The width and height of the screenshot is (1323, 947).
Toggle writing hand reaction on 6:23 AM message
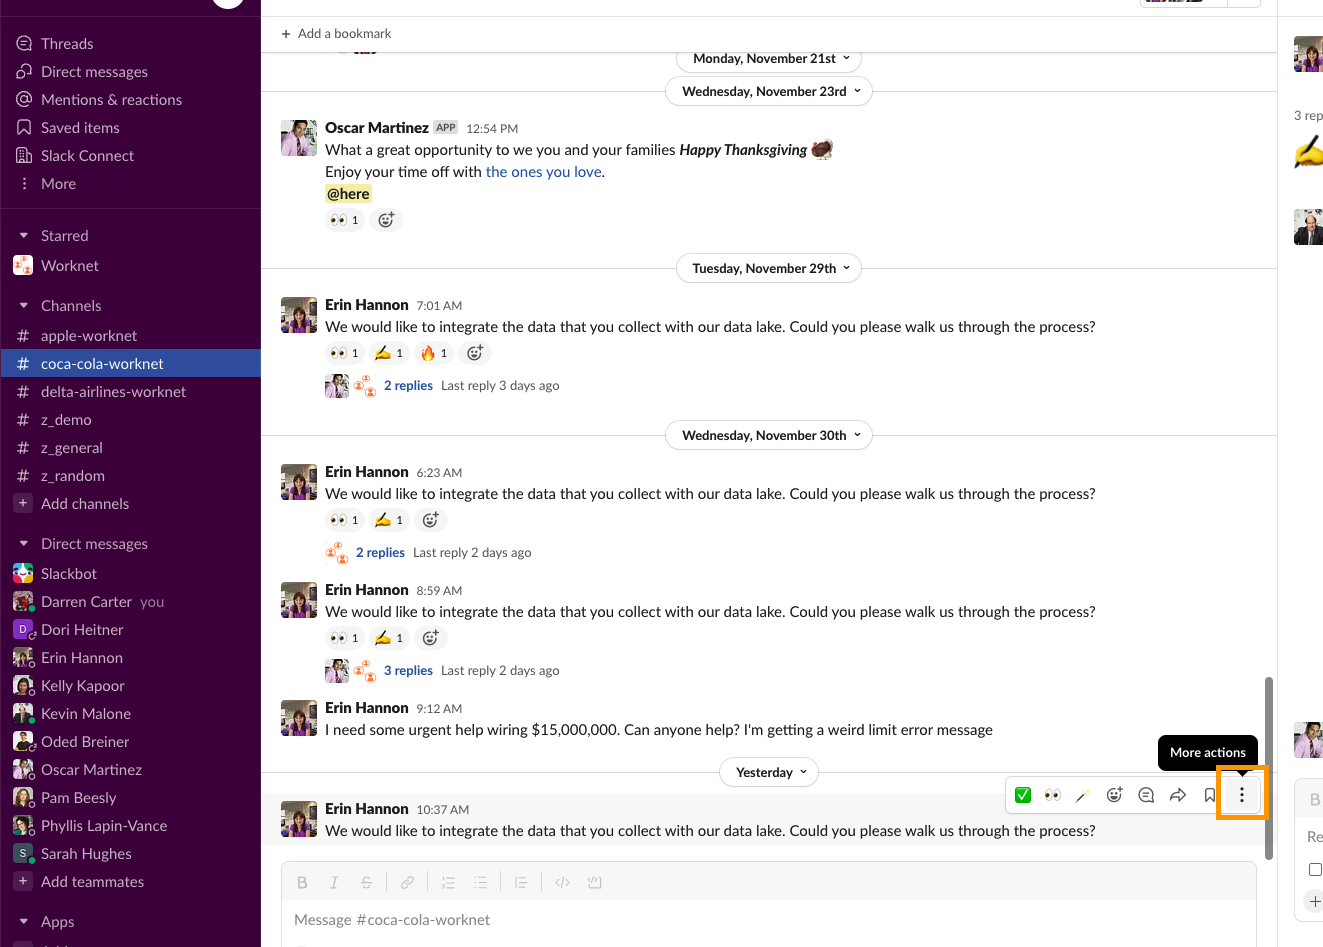coord(389,520)
